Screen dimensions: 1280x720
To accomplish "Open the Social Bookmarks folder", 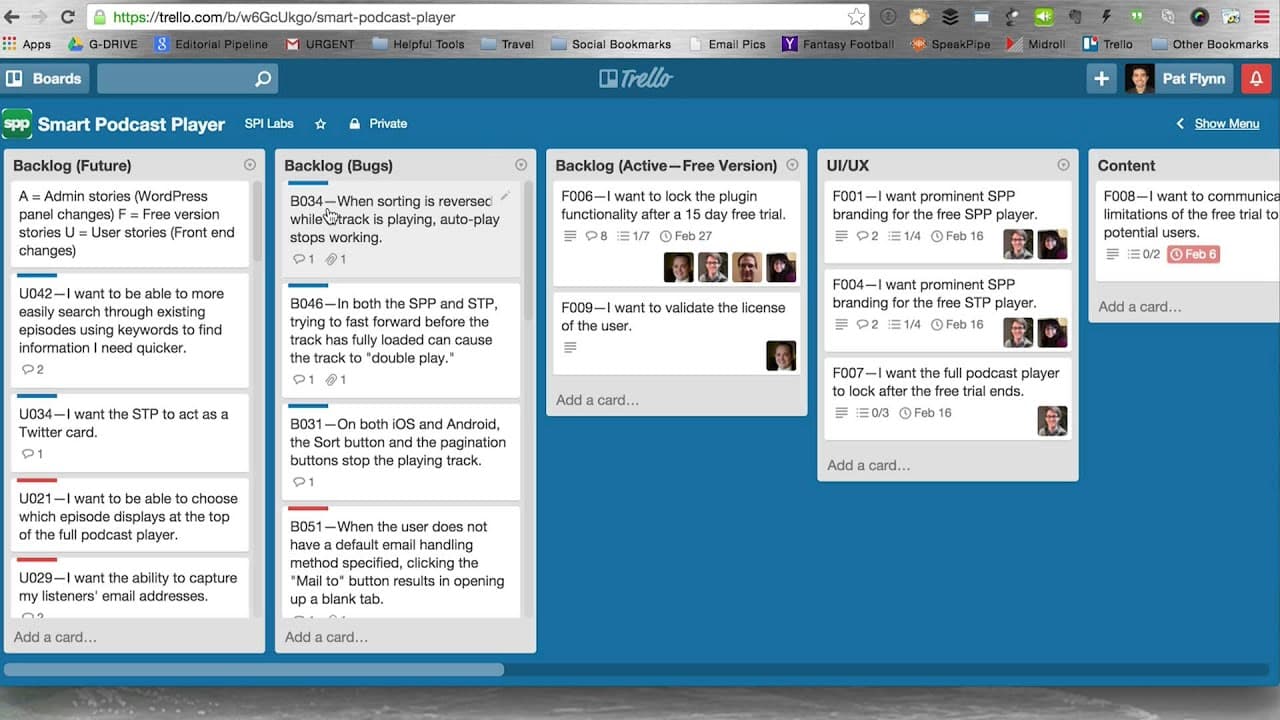I will [x=611, y=44].
